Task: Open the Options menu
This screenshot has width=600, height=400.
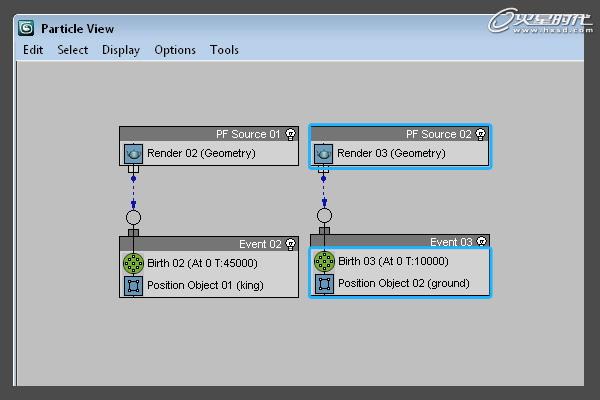Action: (175, 50)
